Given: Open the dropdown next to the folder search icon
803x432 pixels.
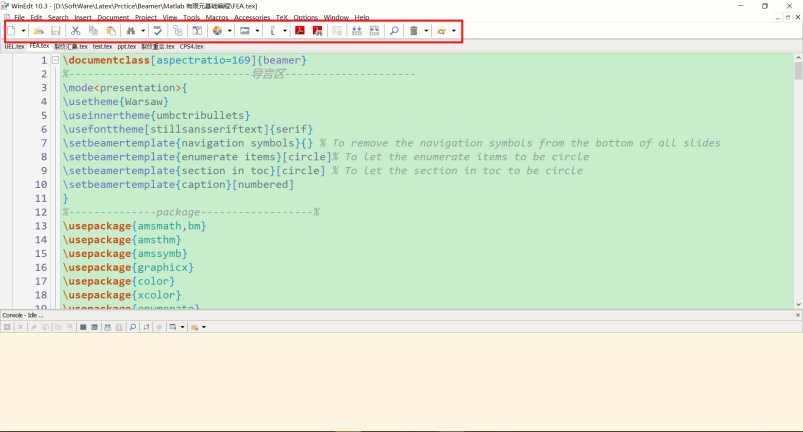Looking at the screenshot, I should coord(454,31).
